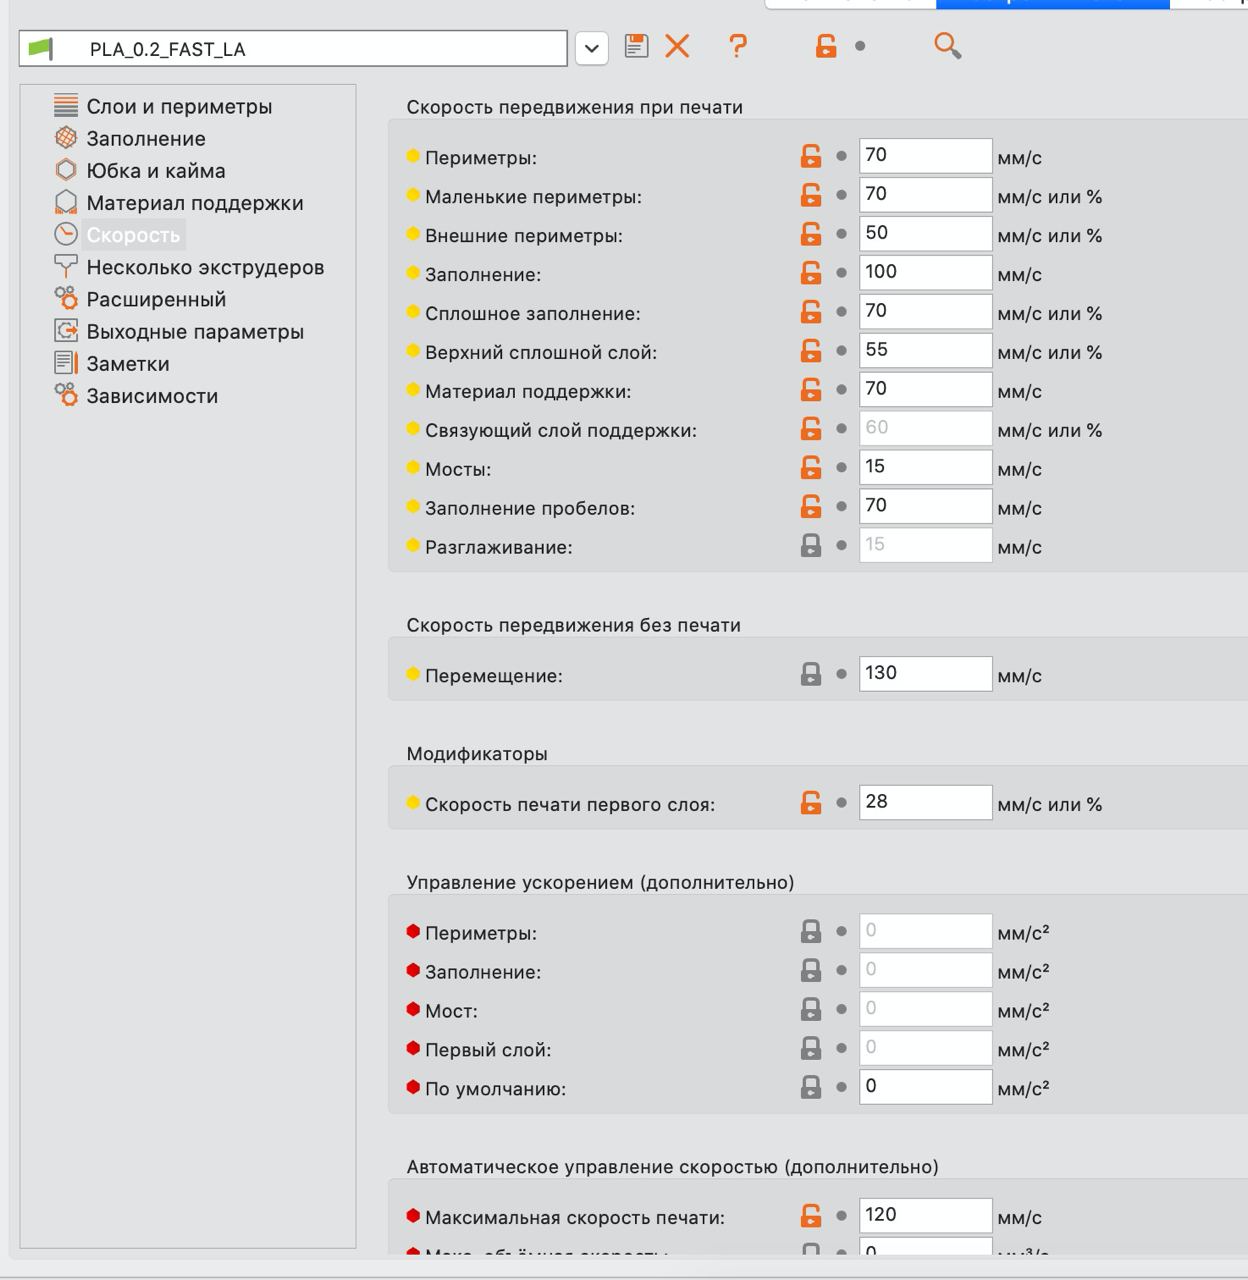Open help via the orange question mark
Viewport: 1248px width, 1280px height.
coord(738,46)
